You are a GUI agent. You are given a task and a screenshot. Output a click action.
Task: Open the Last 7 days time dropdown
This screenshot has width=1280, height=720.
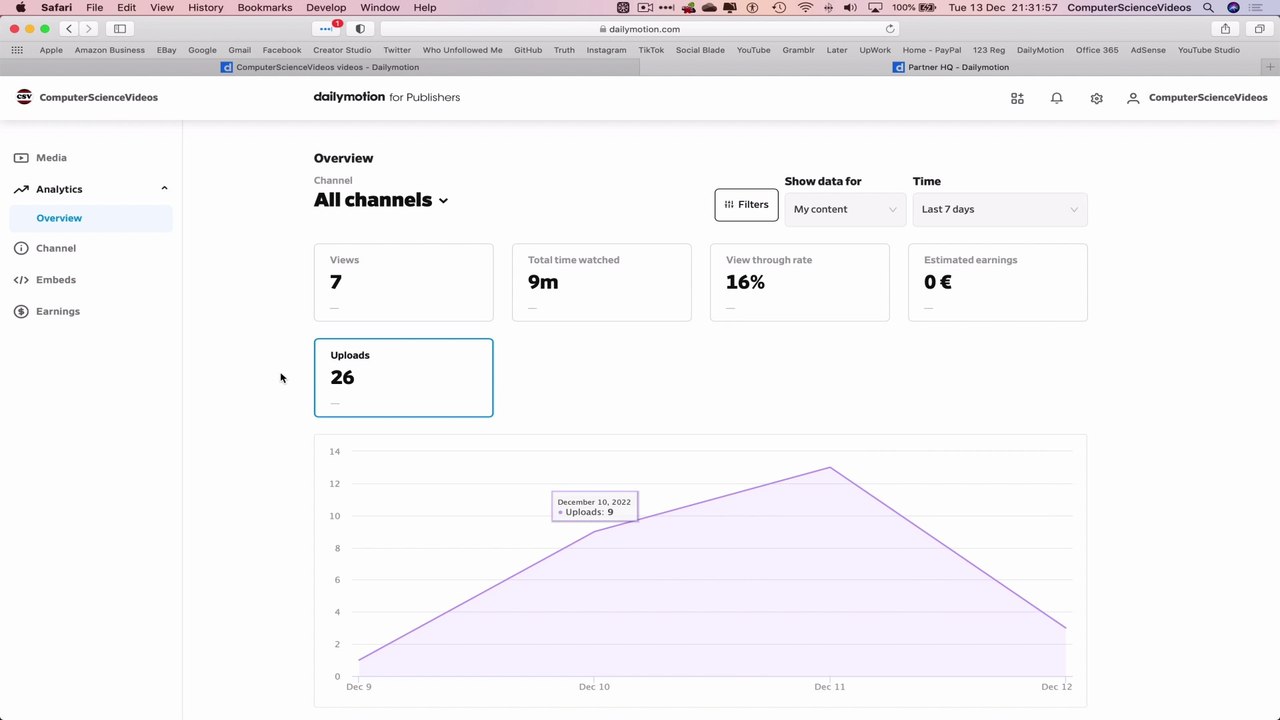click(1000, 209)
